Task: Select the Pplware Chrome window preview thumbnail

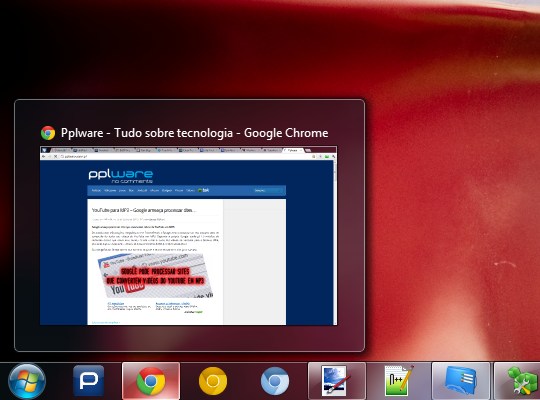Action: [189, 236]
